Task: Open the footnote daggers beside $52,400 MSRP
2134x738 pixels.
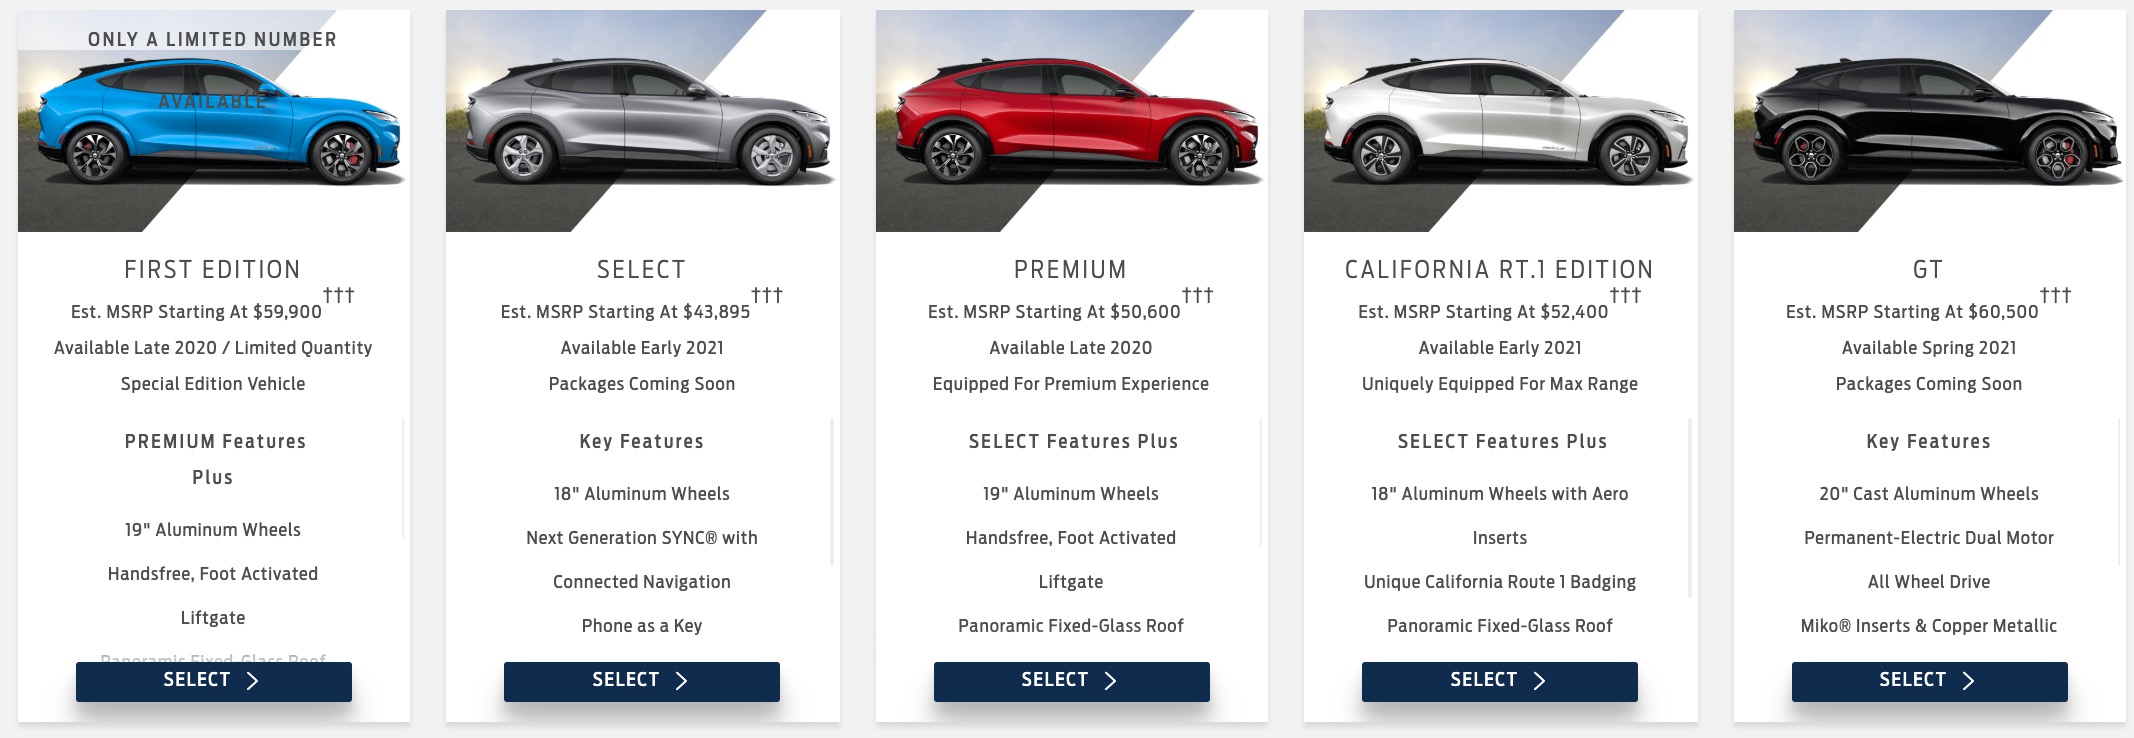Action: coord(1625,295)
